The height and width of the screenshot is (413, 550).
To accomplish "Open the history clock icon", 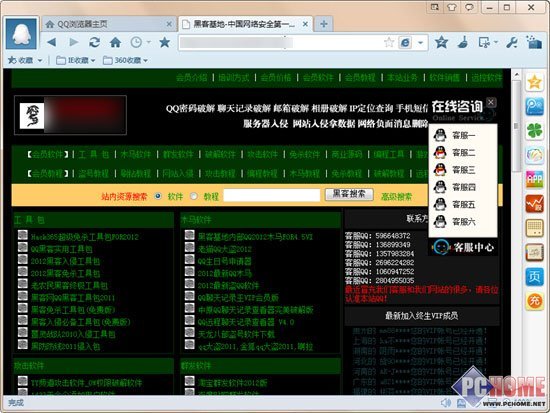I will click(136, 42).
